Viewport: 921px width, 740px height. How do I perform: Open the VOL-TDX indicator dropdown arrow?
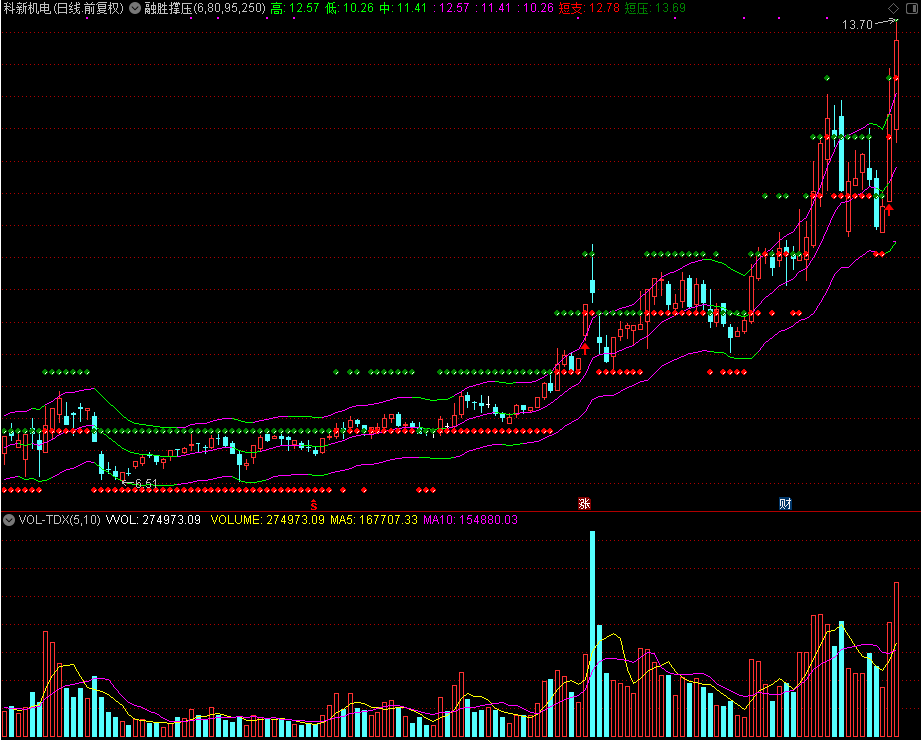(x=9, y=520)
